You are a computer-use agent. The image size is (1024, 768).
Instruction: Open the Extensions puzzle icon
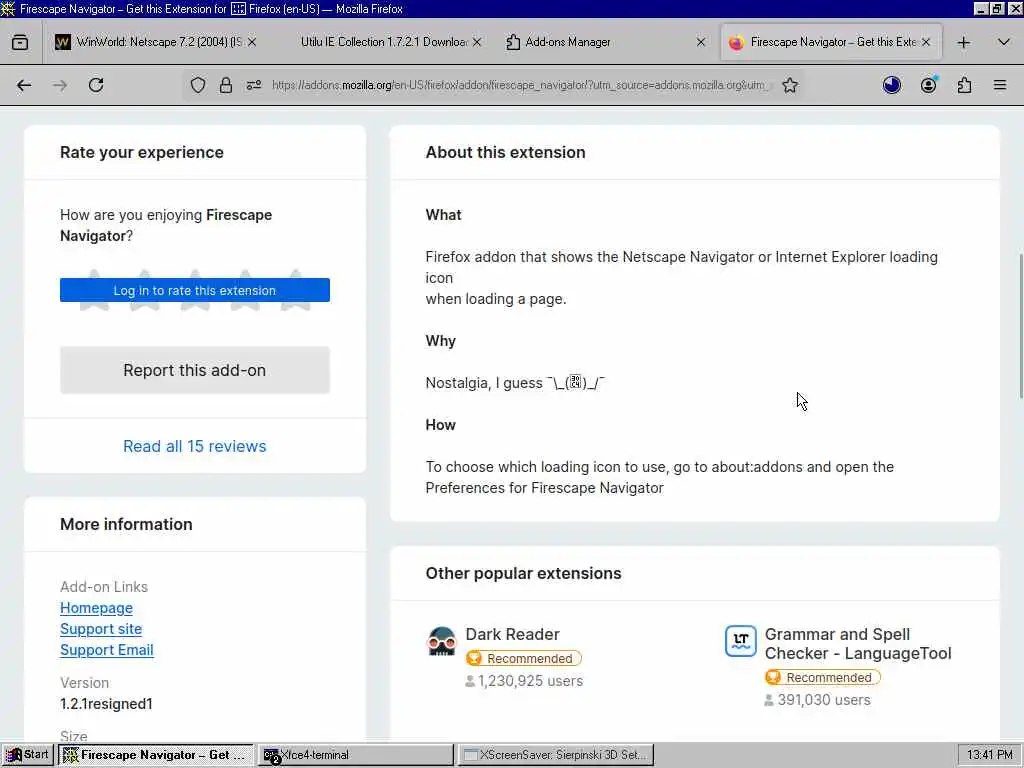[965, 85]
